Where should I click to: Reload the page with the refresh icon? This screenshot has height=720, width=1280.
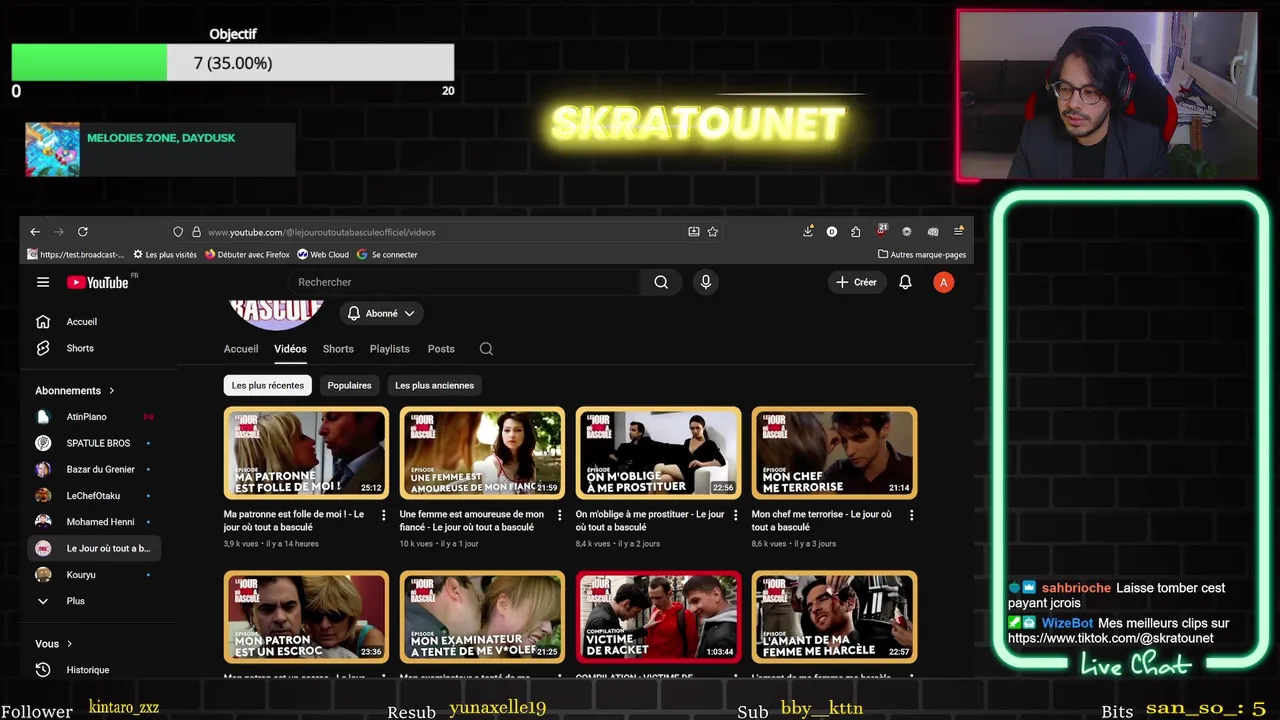(83, 231)
